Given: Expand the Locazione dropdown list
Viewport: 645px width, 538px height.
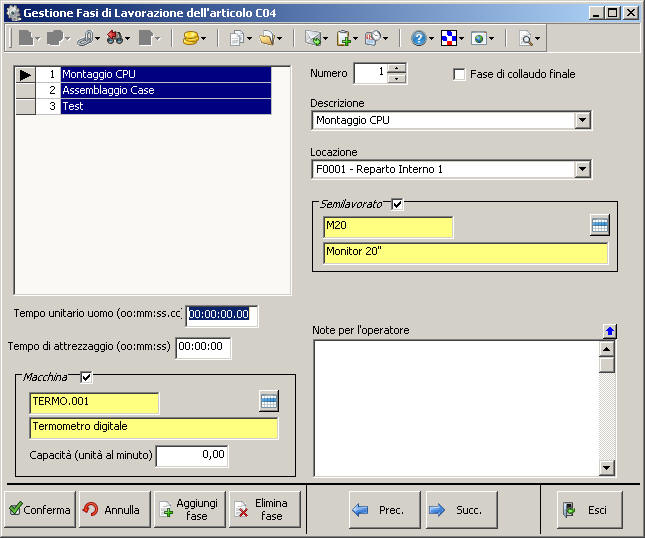Looking at the screenshot, I should click(x=583, y=170).
